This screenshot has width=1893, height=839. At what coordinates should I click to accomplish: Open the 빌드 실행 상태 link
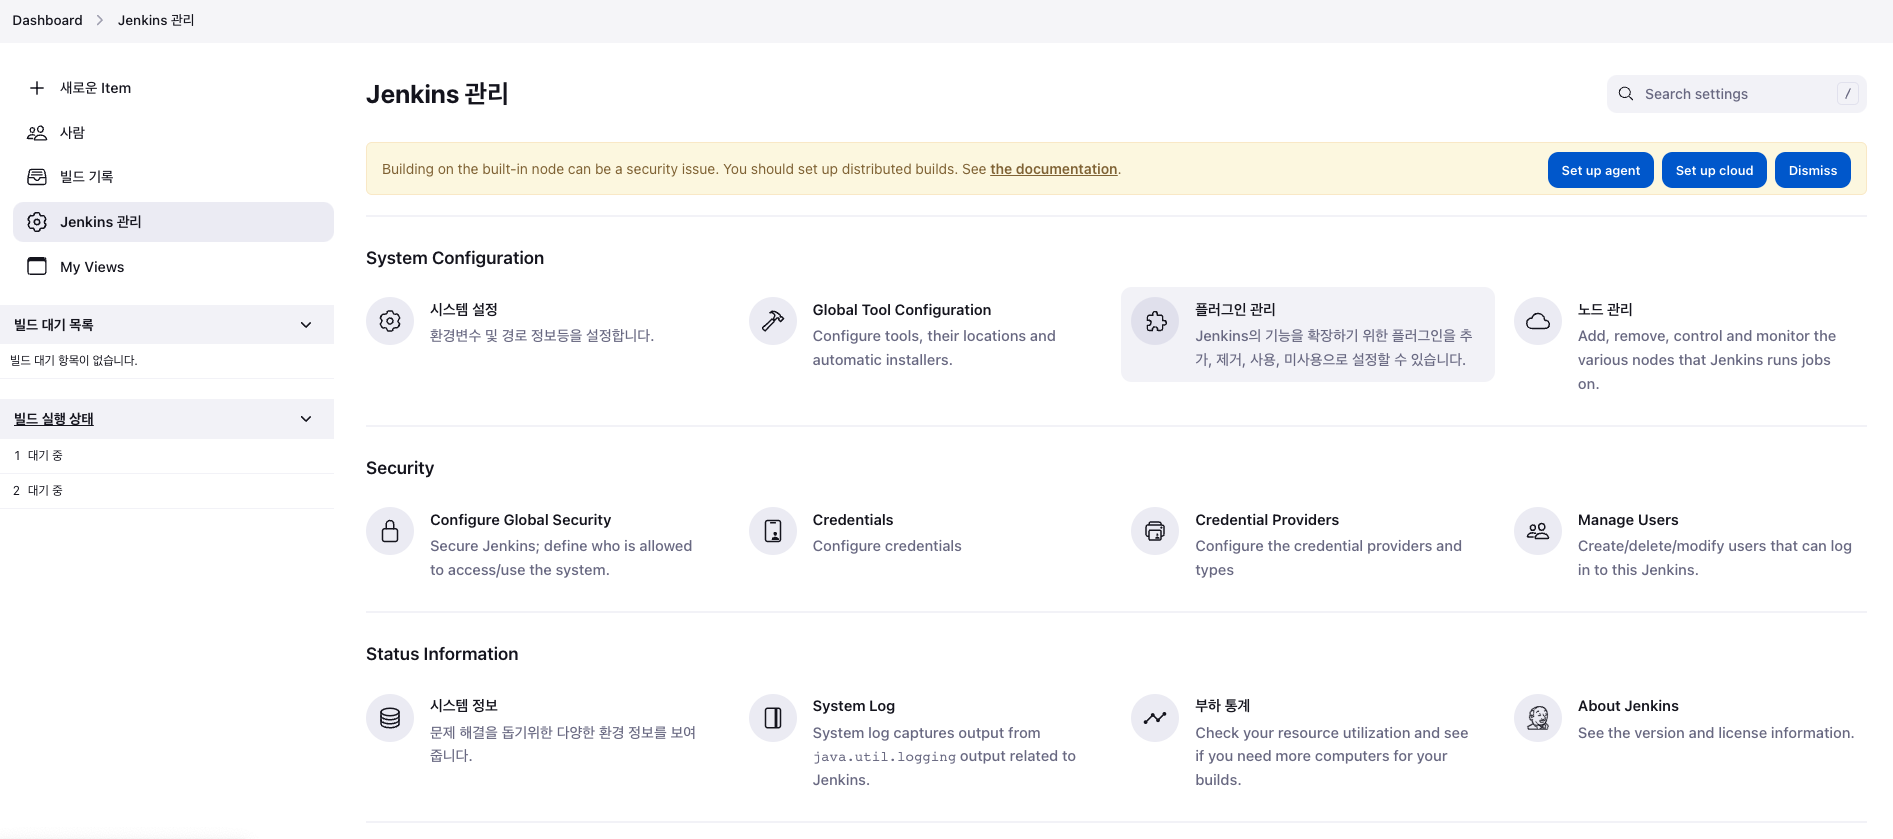click(x=54, y=419)
